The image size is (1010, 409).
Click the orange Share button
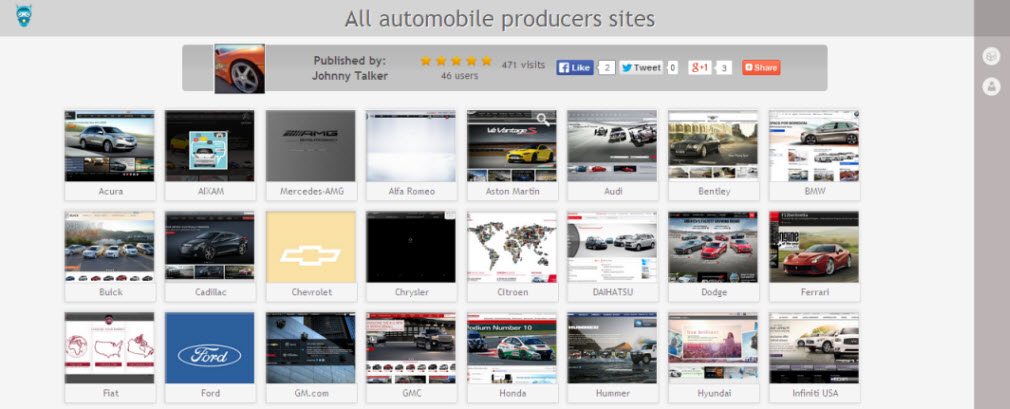coord(761,67)
